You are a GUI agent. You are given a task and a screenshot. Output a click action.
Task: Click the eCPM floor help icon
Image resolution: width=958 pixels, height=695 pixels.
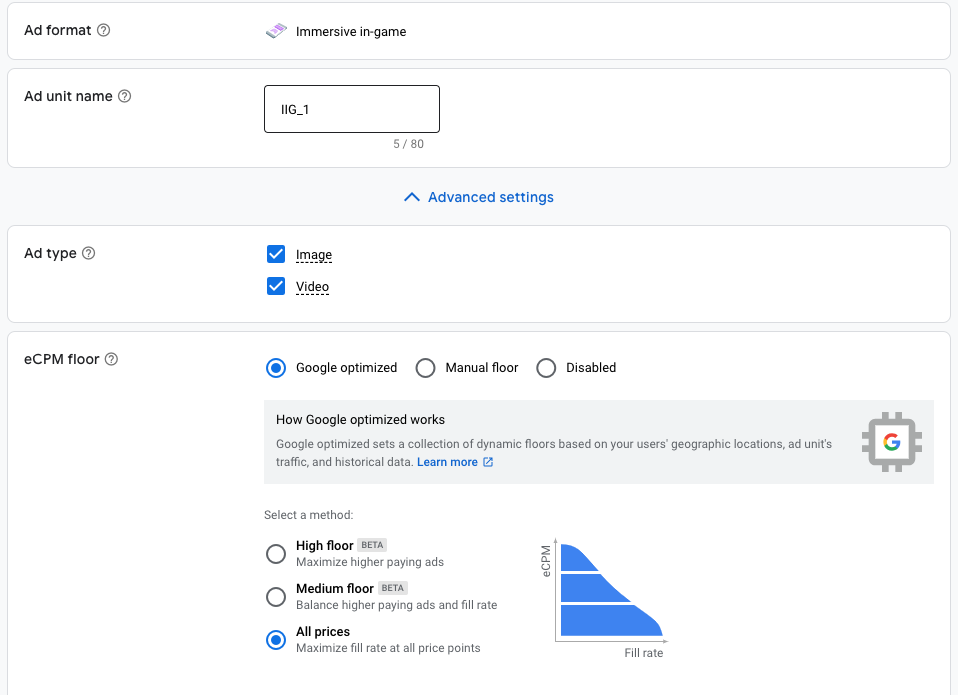click(x=112, y=359)
